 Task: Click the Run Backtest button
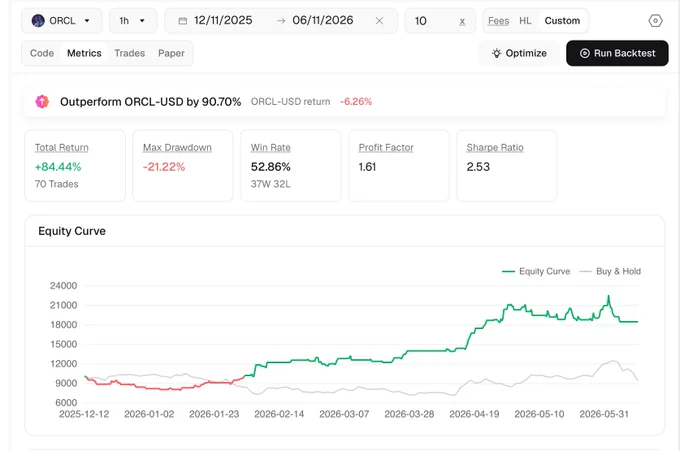(x=617, y=53)
